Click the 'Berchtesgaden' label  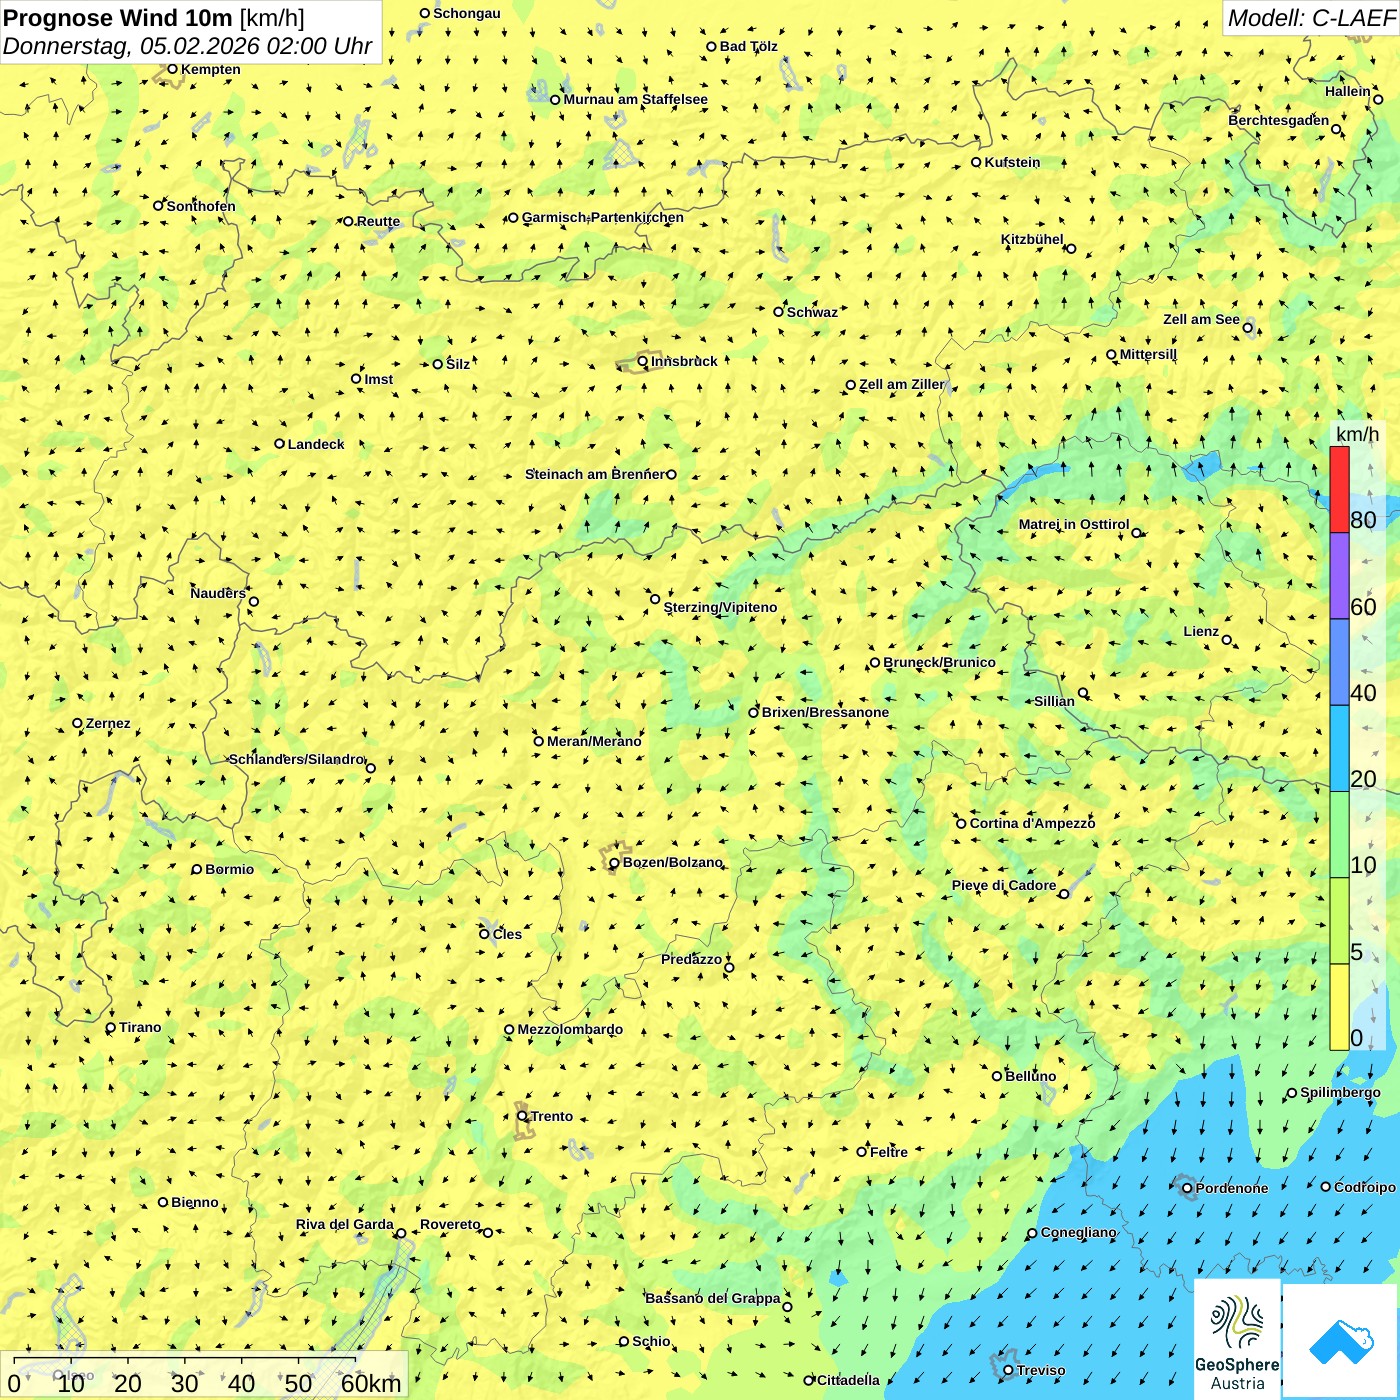click(x=1279, y=120)
